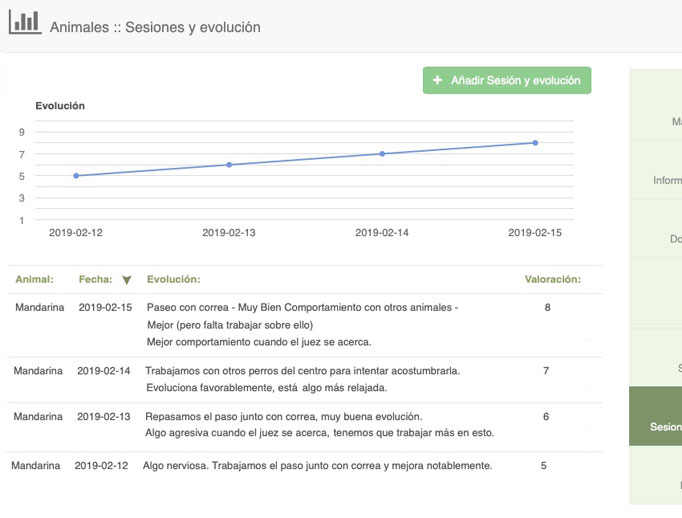Select the chart data point for 2019-02-13
Viewport: 682px width, 518px height.
point(229,165)
